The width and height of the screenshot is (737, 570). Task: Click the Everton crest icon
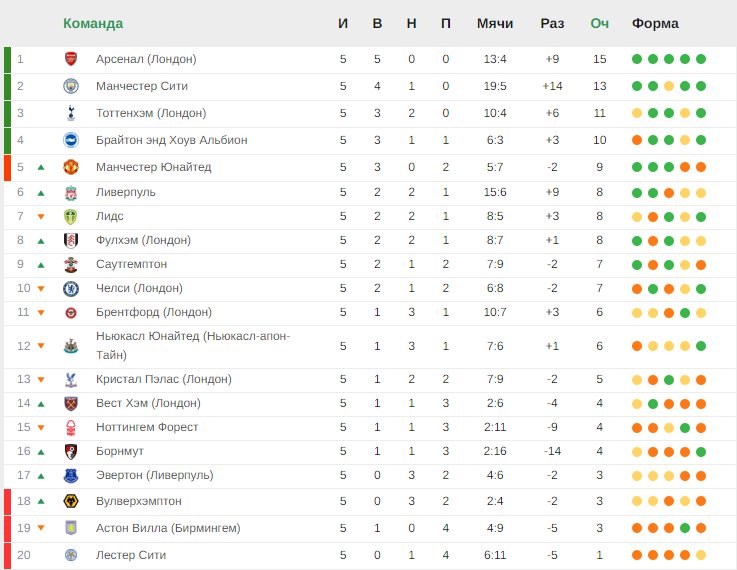[x=71, y=476]
